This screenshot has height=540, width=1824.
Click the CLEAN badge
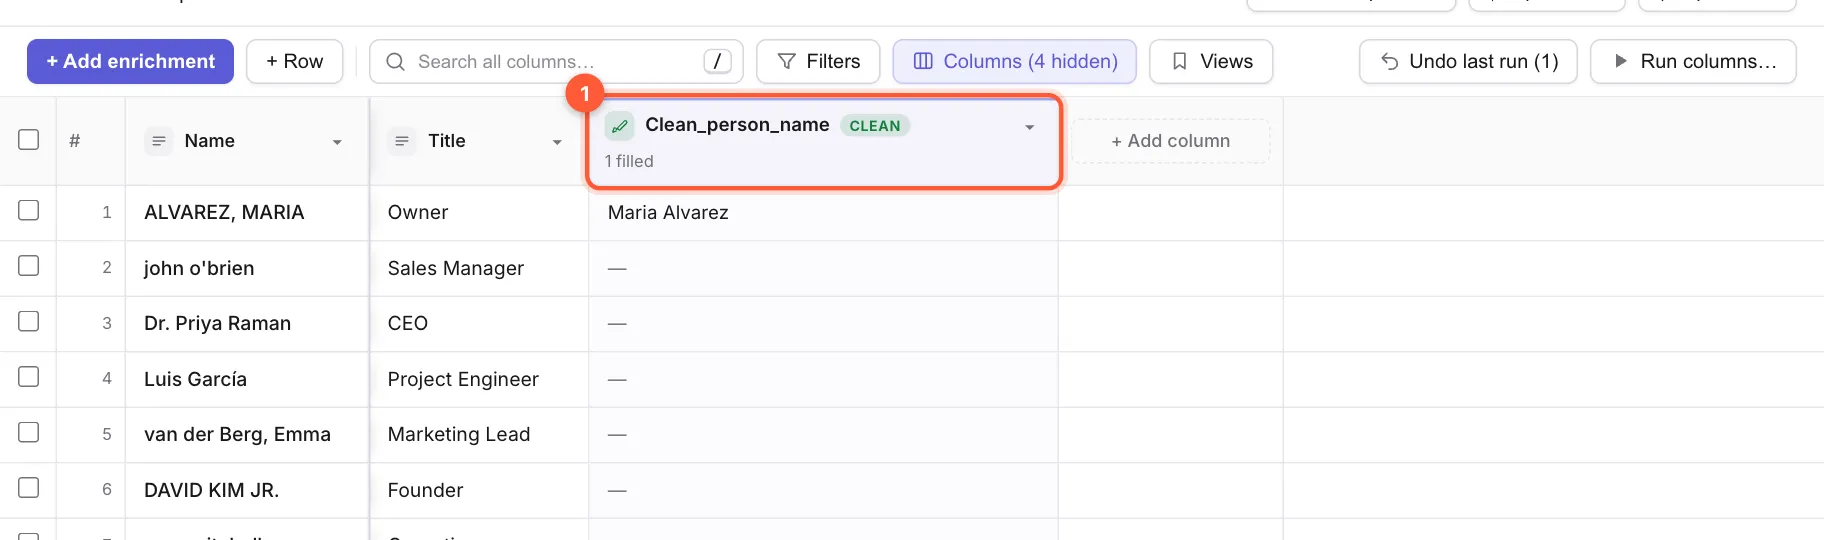[875, 126]
